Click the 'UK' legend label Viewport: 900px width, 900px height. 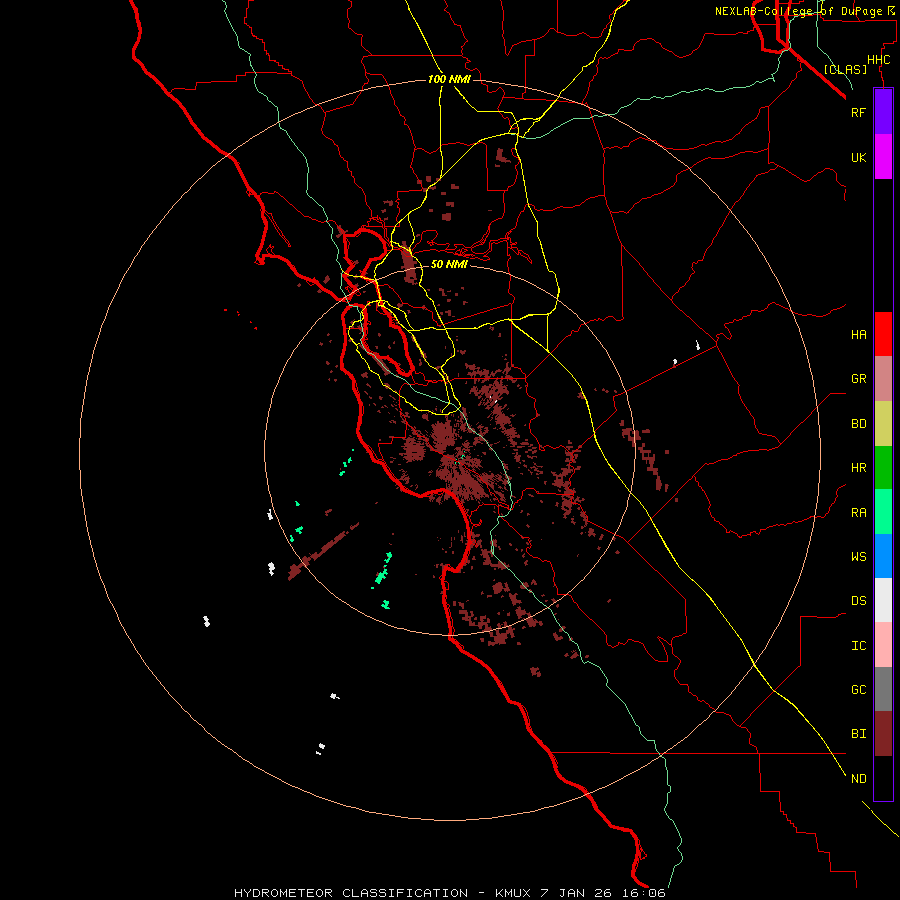point(858,157)
